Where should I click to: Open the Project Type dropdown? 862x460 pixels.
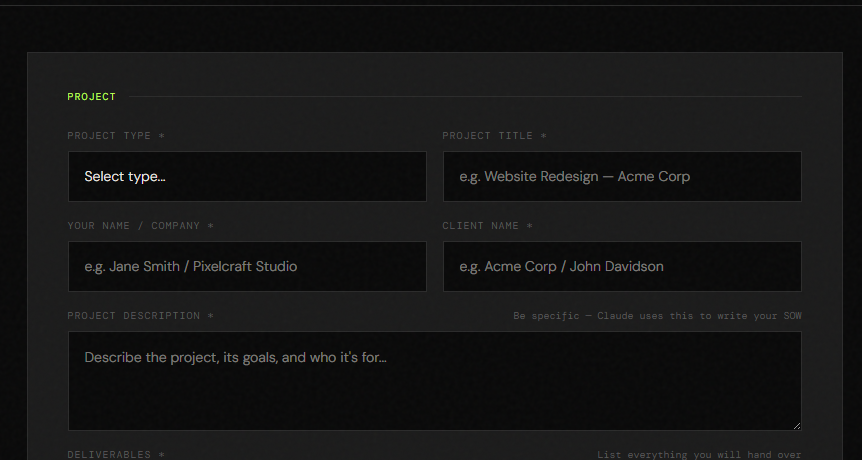[247, 176]
